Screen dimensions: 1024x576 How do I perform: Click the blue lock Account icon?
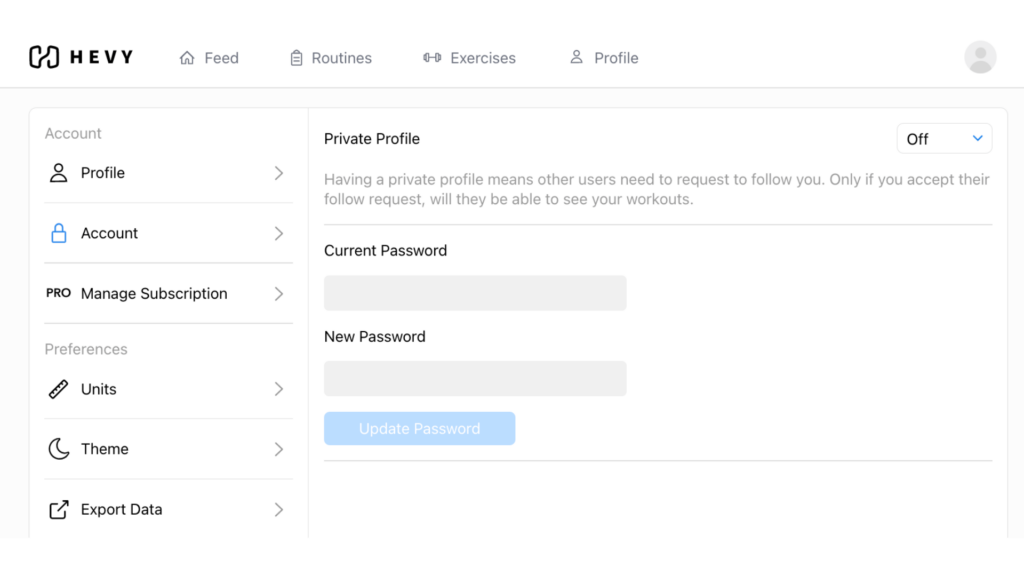coord(59,233)
